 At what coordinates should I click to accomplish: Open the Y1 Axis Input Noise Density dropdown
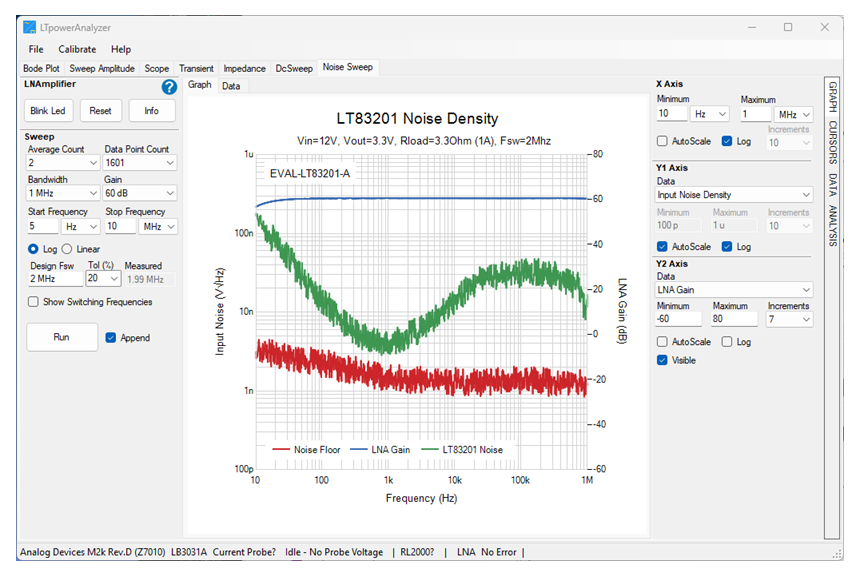click(734, 195)
